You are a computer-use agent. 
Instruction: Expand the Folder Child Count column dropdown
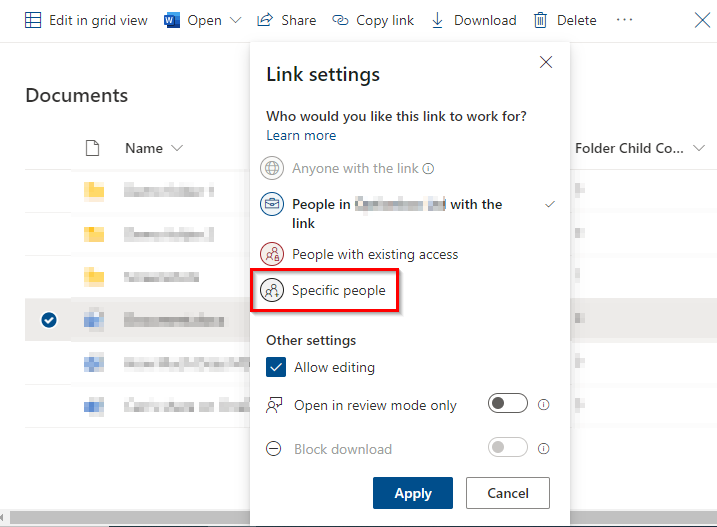(699, 148)
